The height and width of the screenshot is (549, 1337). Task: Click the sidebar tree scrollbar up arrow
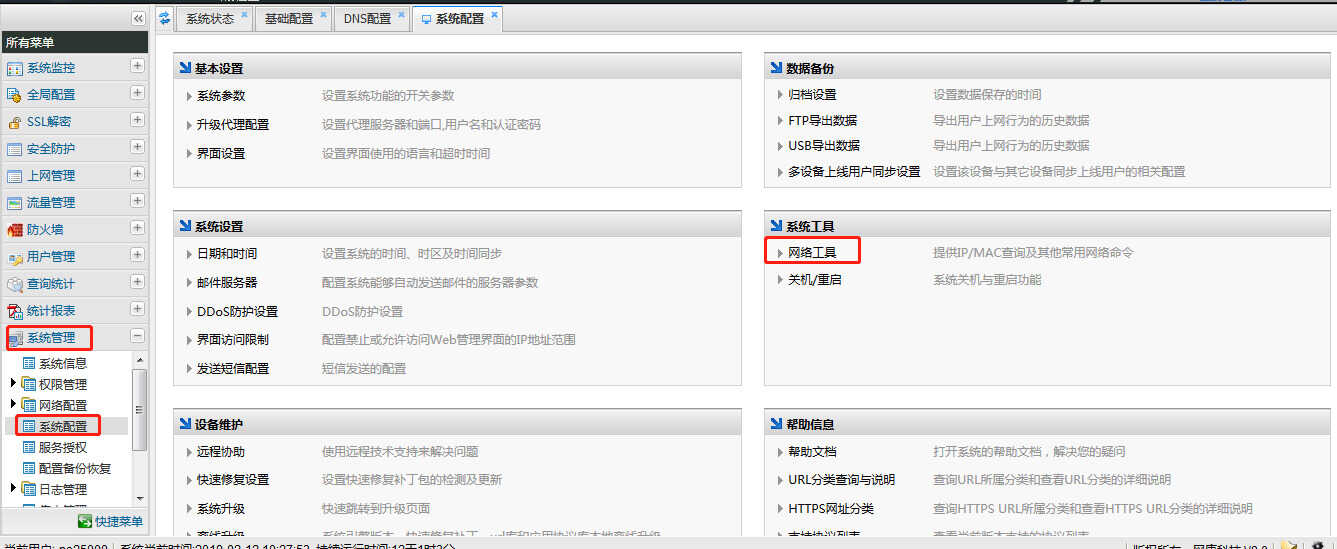(x=139, y=361)
